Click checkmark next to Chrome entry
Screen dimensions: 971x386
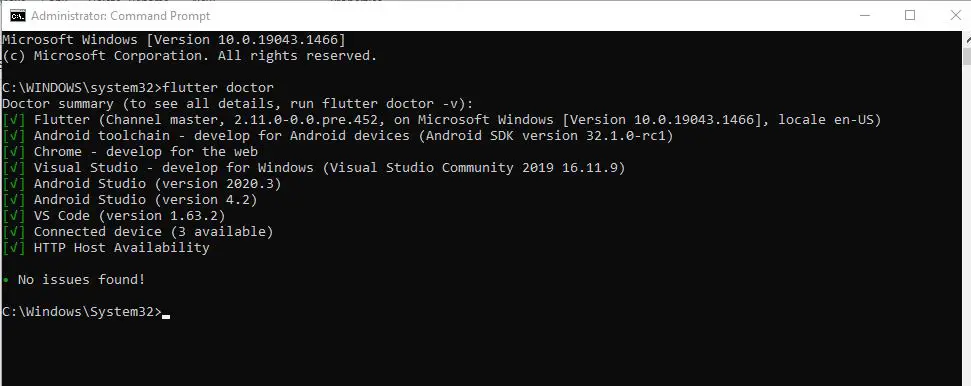(14, 152)
